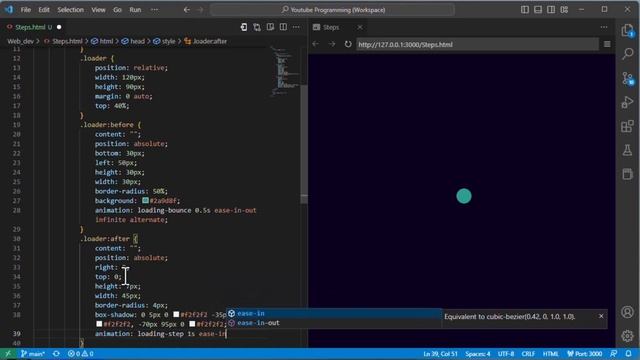Viewport: 640px width, 360px height.
Task: Open color picker for first #f2f2f2 swatch on line 38
Action: [x=176, y=315]
